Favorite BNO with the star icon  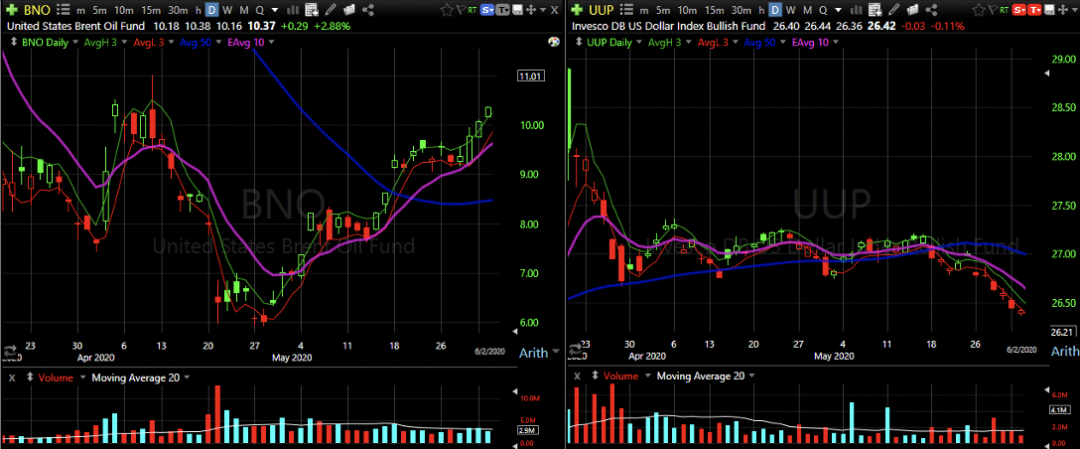pos(447,10)
